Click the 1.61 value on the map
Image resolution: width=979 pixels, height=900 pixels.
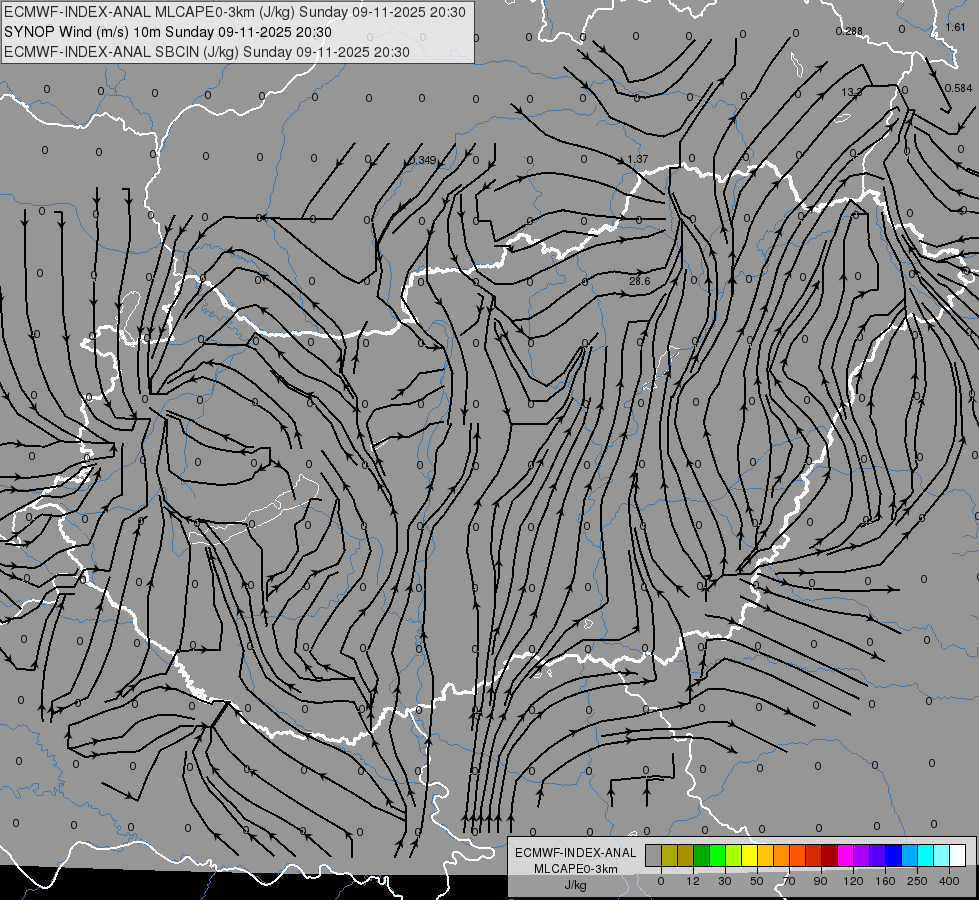click(955, 27)
